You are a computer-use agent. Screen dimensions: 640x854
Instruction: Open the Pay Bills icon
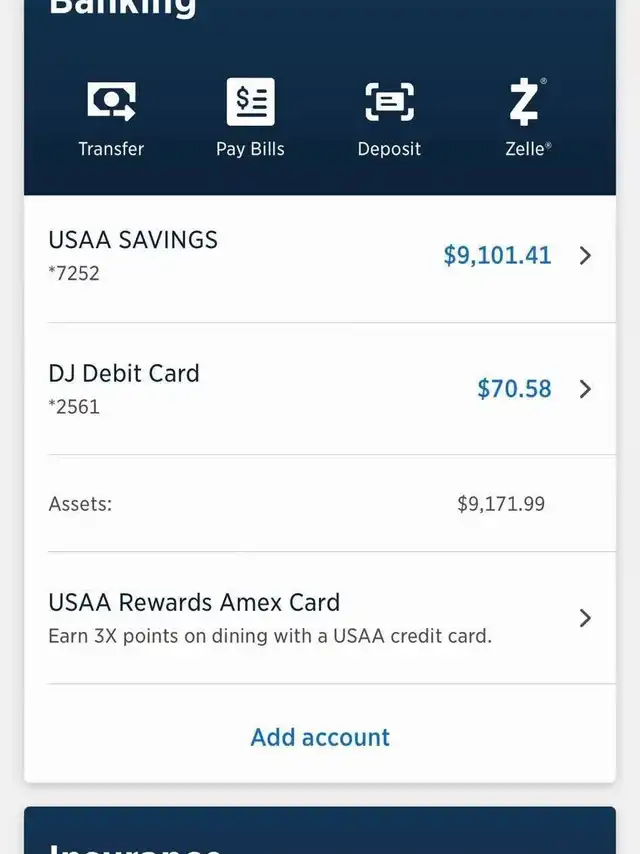[x=251, y=101]
